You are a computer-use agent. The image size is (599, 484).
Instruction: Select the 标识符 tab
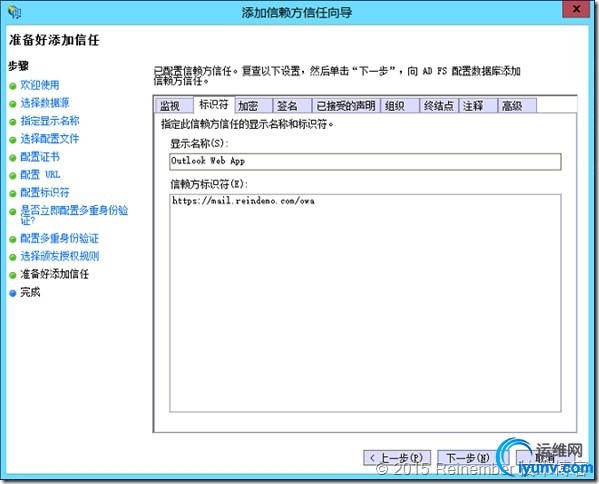click(x=214, y=104)
